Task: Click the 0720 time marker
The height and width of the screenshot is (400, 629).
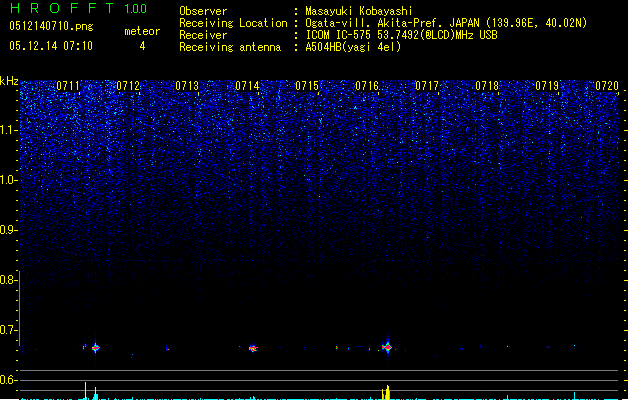Action: [x=607, y=85]
